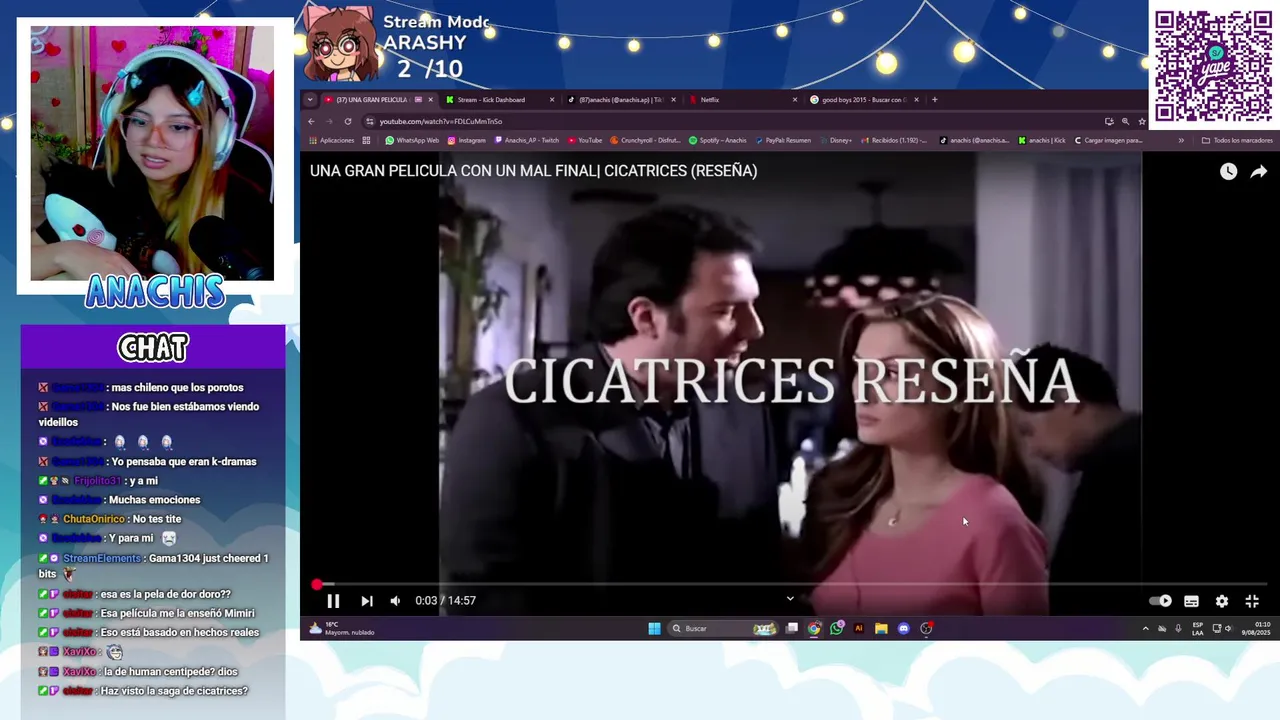
Task: Open the Disney+ bookmark
Action: click(x=835, y=141)
